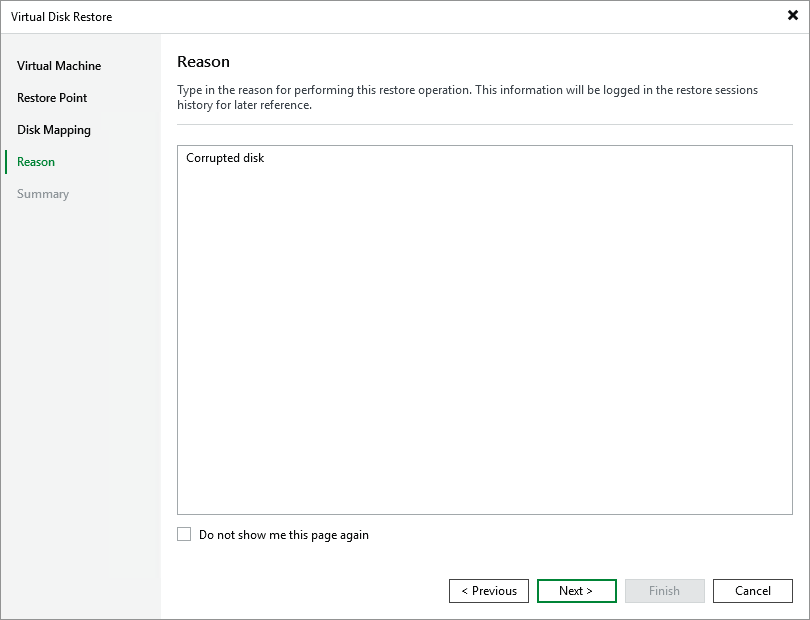Click the disabled Finish button
810x620 pixels.
(664, 590)
